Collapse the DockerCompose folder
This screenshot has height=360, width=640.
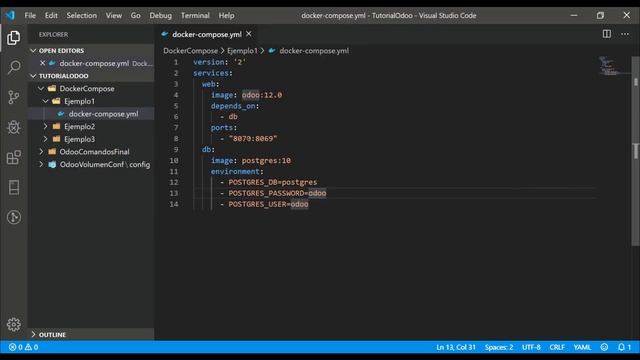[x=41, y=89]
